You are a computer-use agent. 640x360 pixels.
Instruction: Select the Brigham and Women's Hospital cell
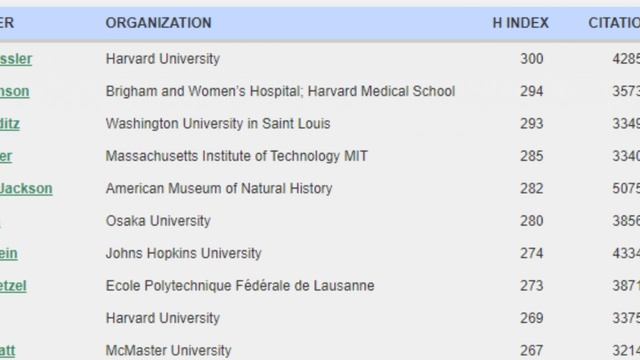coord(280,91)
